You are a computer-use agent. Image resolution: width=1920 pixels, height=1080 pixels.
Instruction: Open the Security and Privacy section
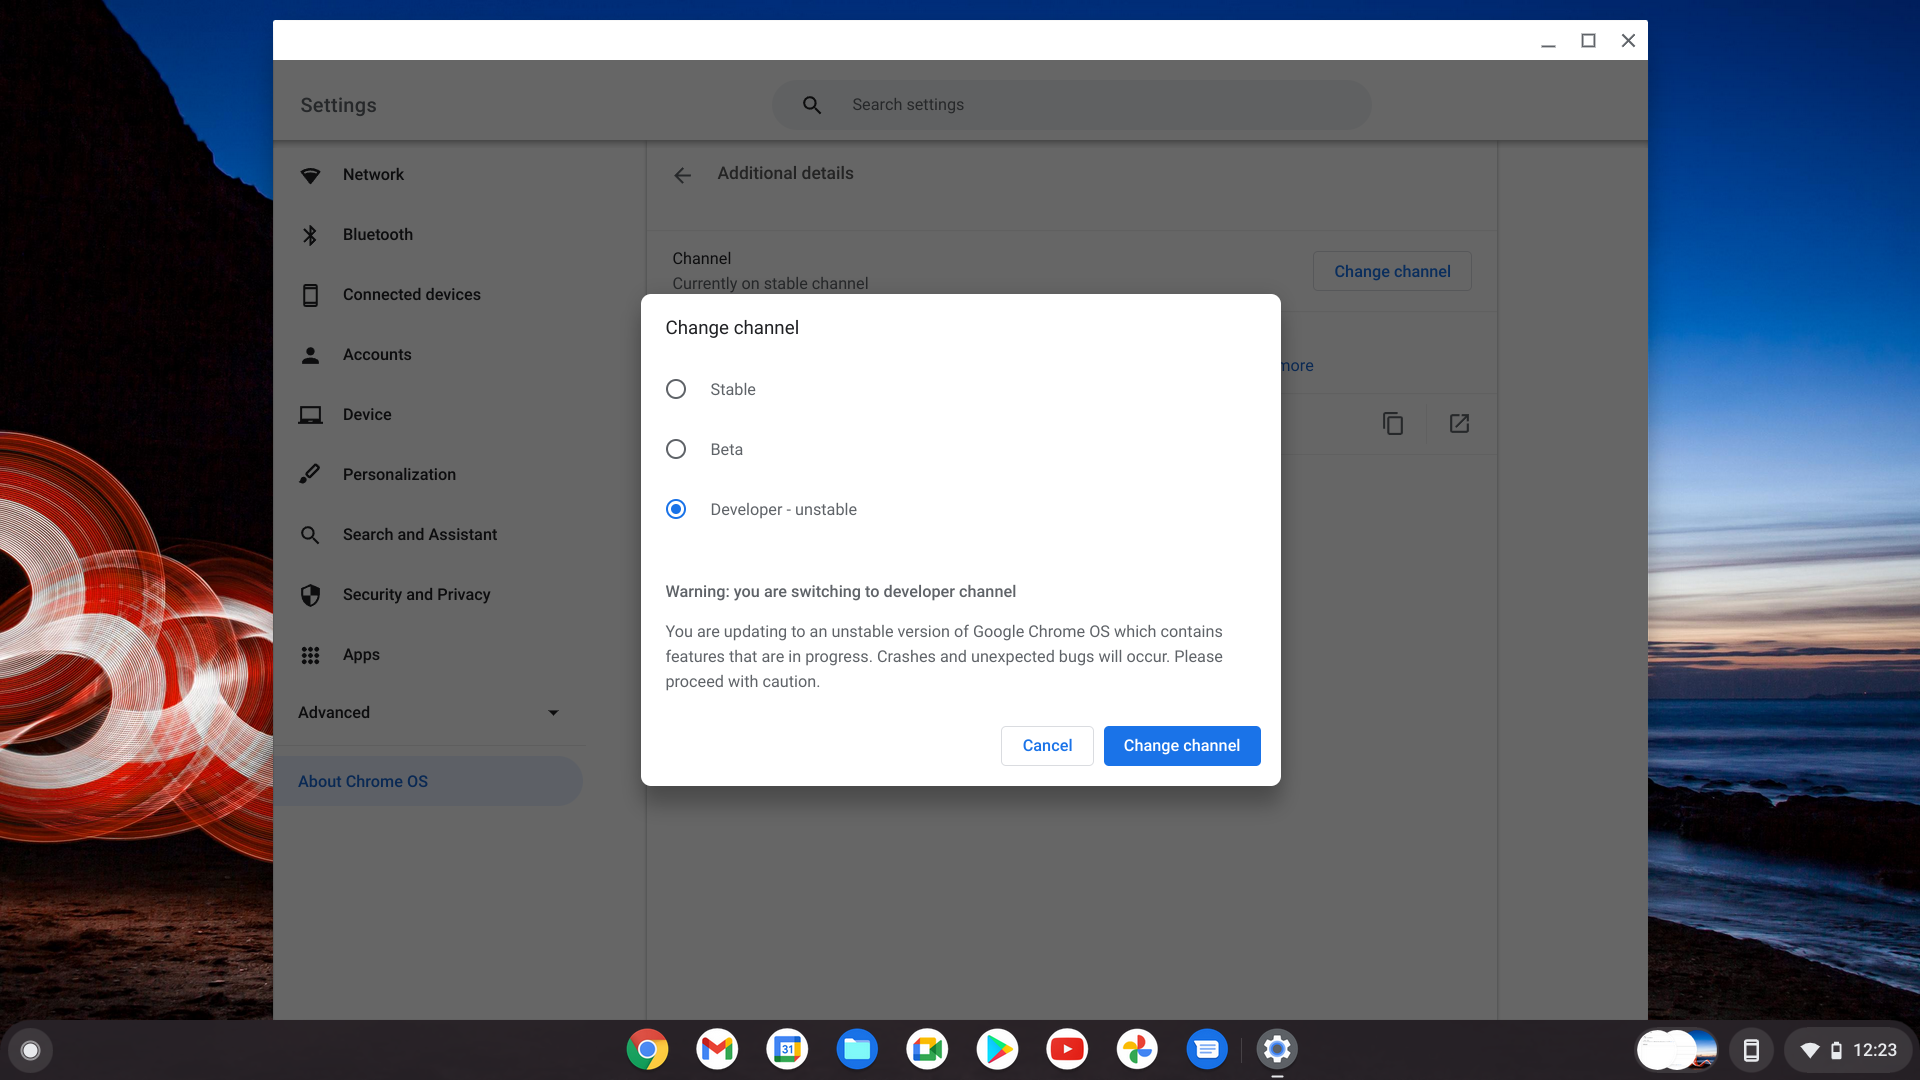click(416, 594)
